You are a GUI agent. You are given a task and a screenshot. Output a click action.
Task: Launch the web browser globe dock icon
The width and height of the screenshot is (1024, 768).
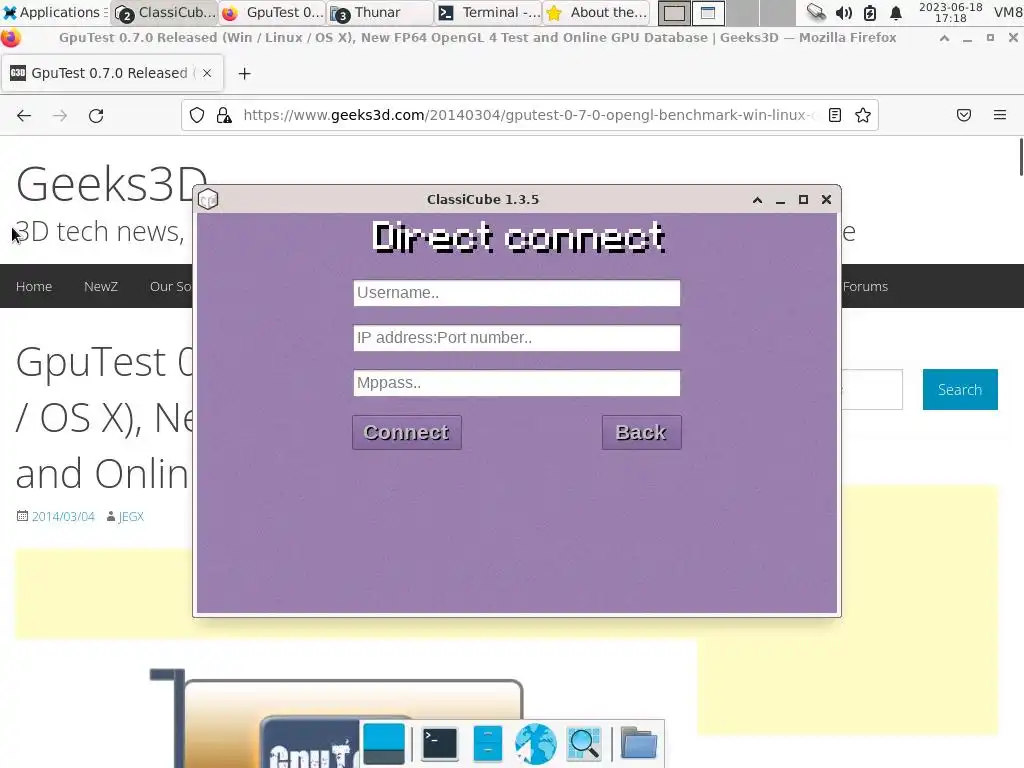pyautogui.click(x=536, y=744)
